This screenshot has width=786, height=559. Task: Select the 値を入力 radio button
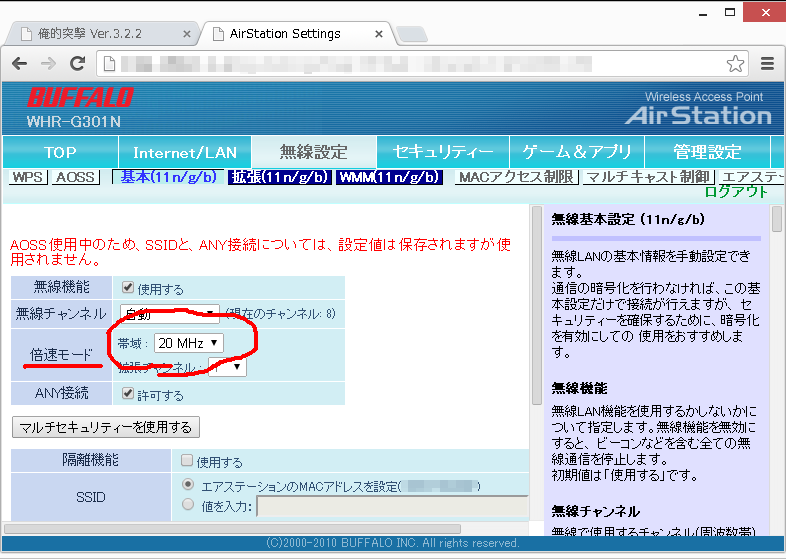(x=188, y=504)
